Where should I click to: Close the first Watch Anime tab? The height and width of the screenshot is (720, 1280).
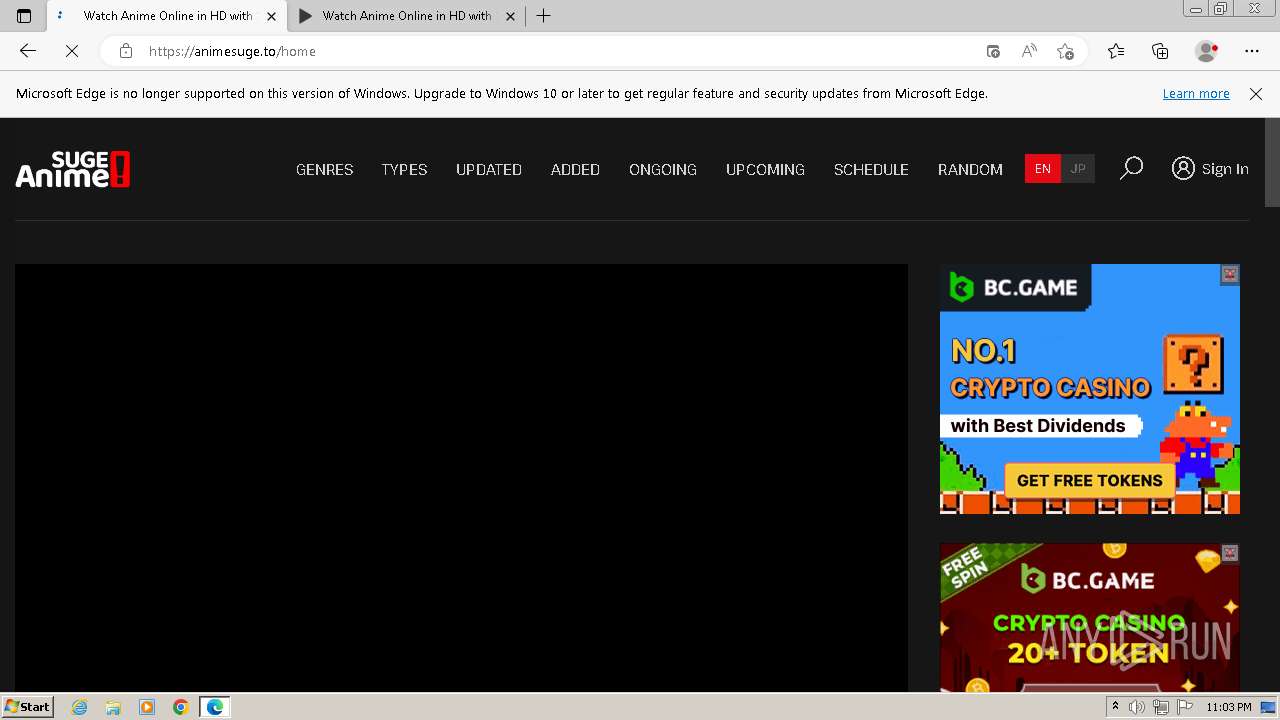(x=271, y=16)
